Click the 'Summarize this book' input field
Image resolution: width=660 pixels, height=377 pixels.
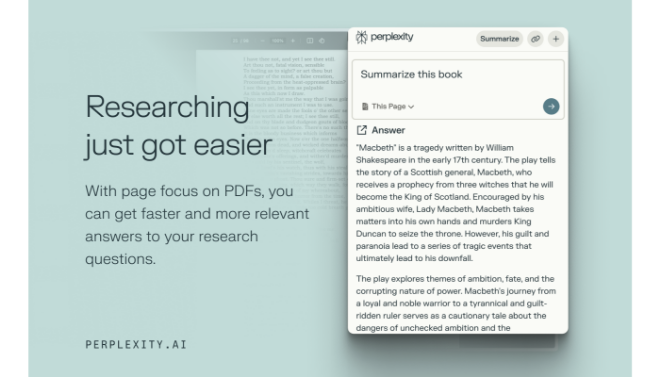tap(458, 89)
